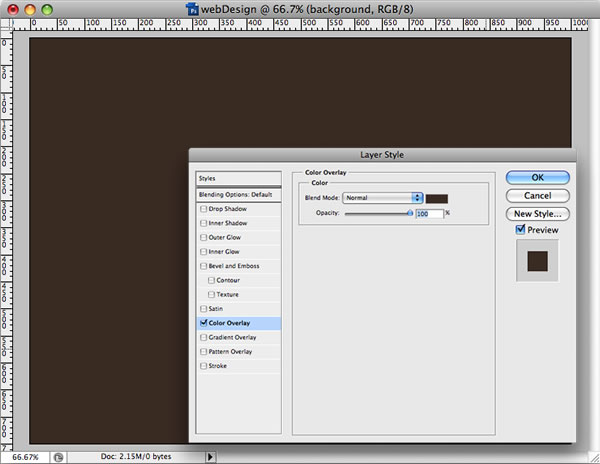Click the Photoshop document icon in title bar
The width and height of the screenshot is (600, 464).
coord(193,8)
